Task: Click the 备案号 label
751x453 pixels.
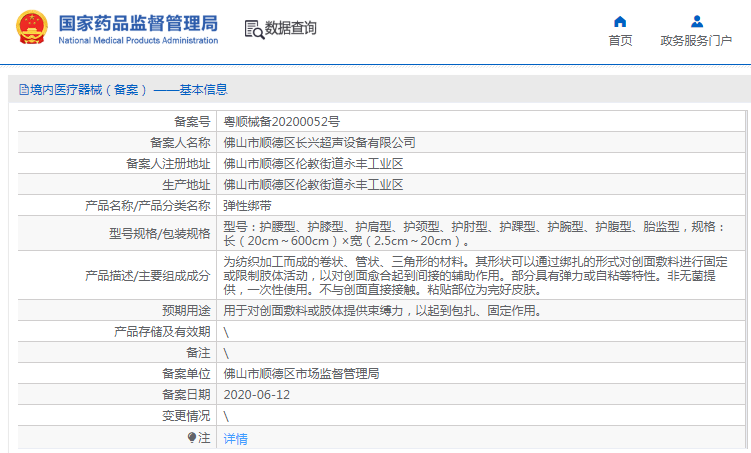Action: click(192, 122)
